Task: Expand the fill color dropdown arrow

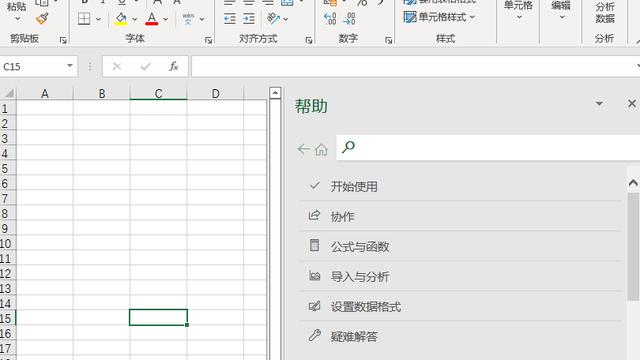Action: 134,19
